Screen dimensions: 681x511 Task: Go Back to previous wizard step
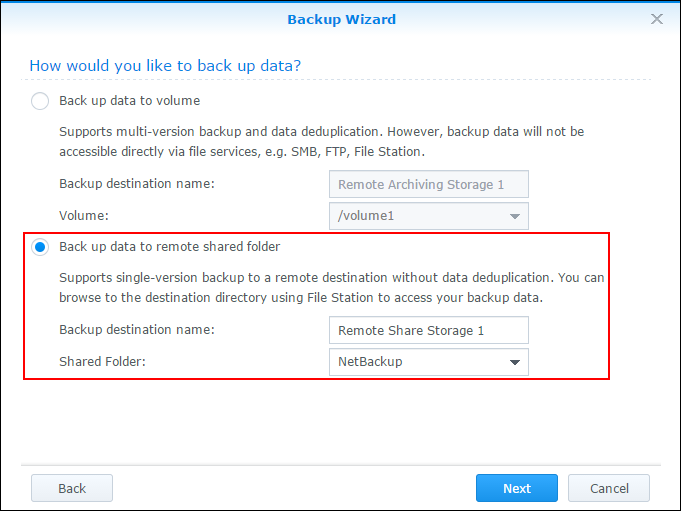[x=72, y=488]
